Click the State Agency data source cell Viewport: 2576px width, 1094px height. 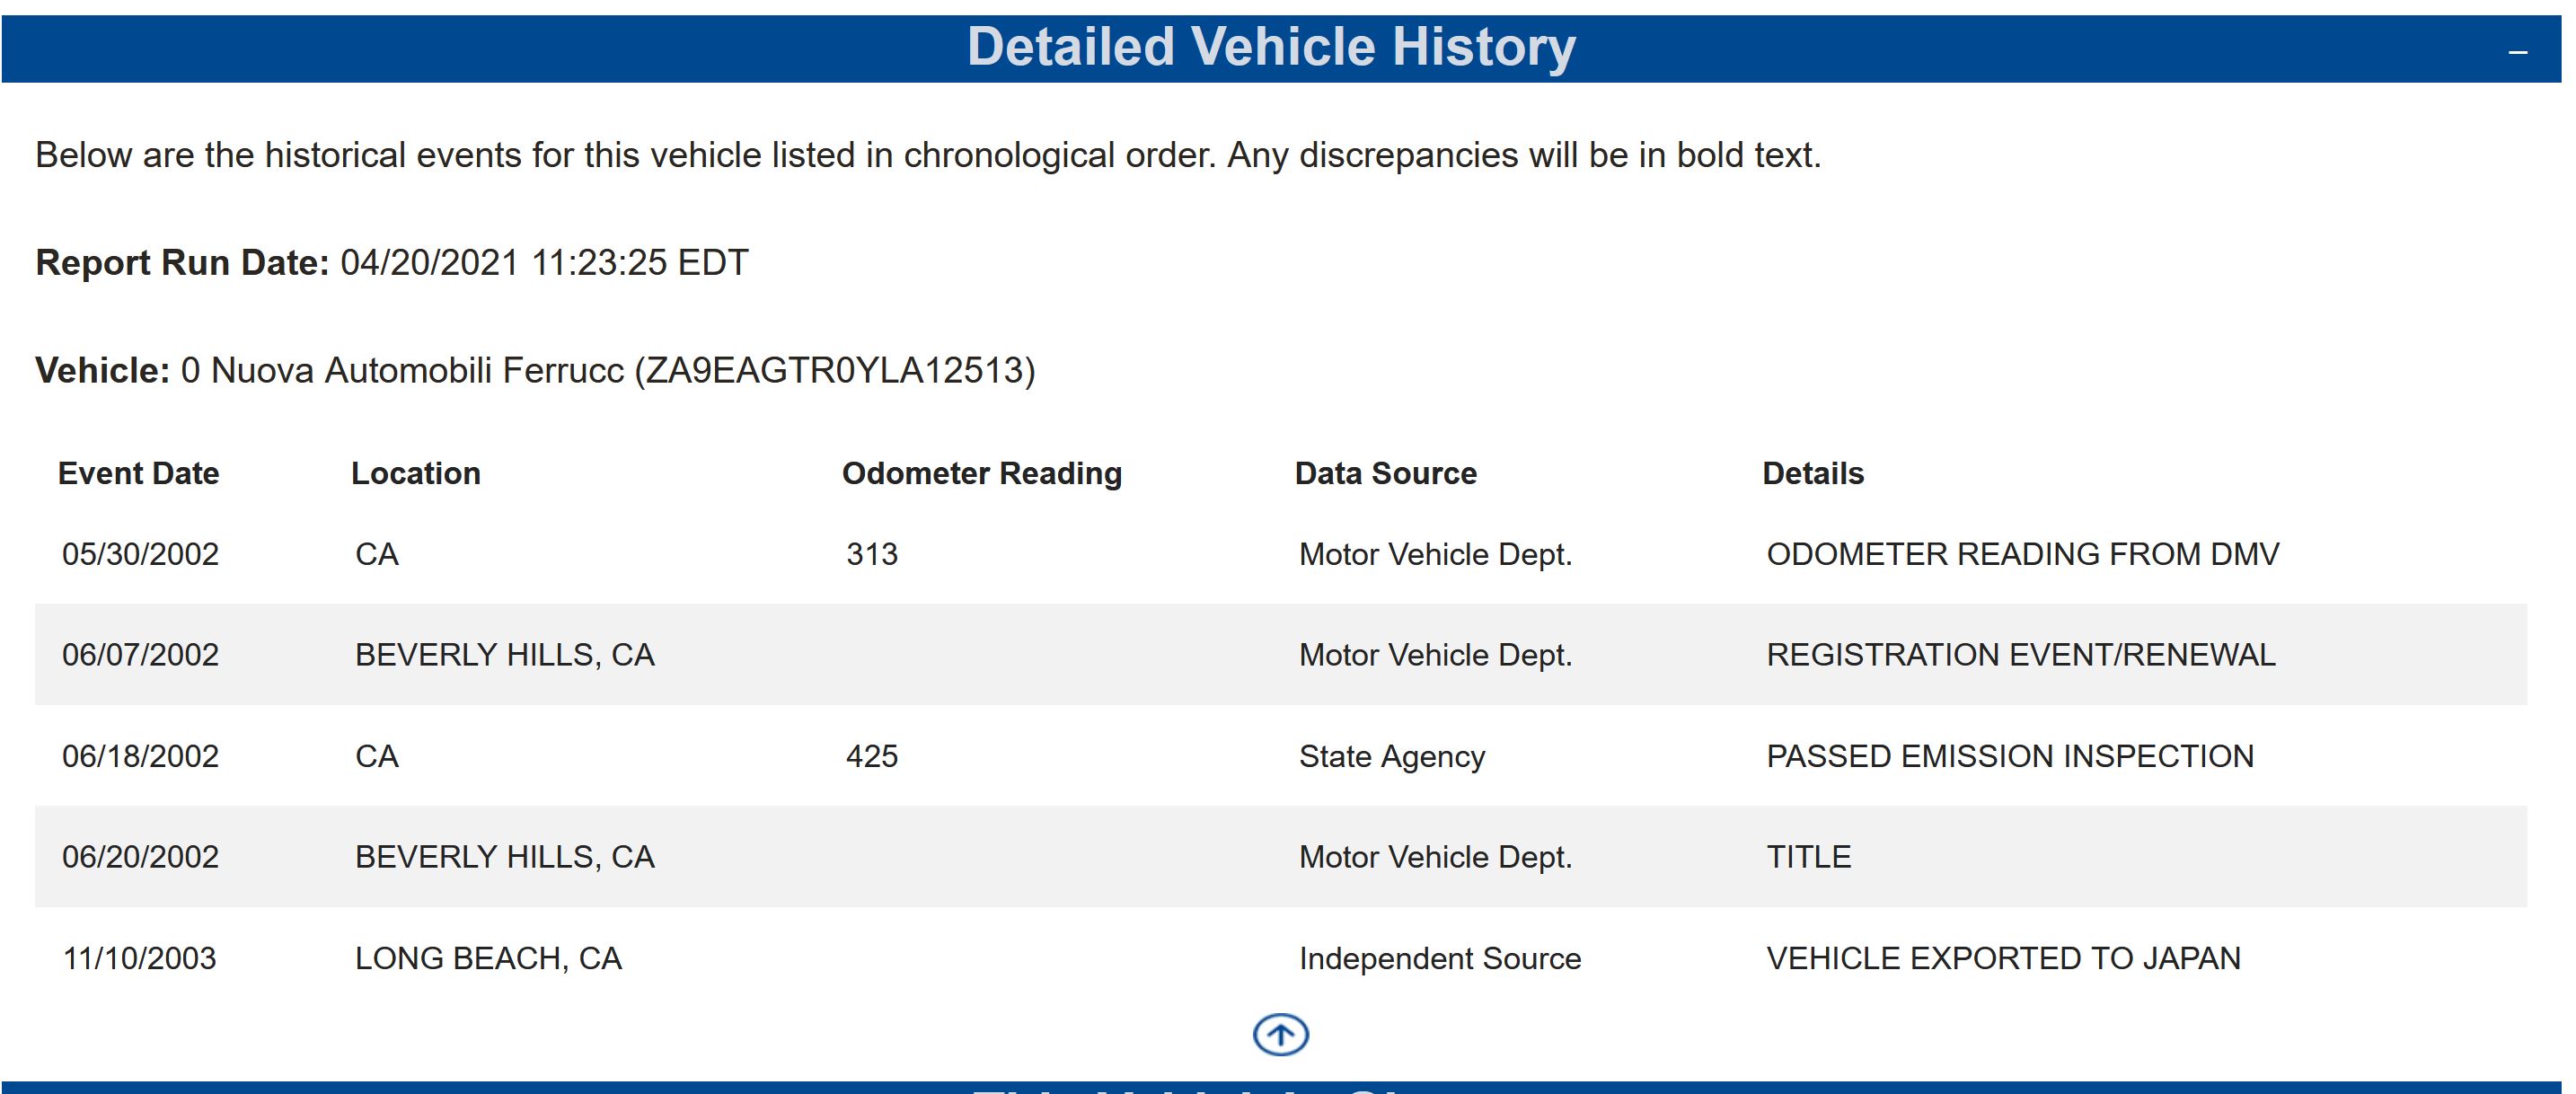coord(1391,756)
